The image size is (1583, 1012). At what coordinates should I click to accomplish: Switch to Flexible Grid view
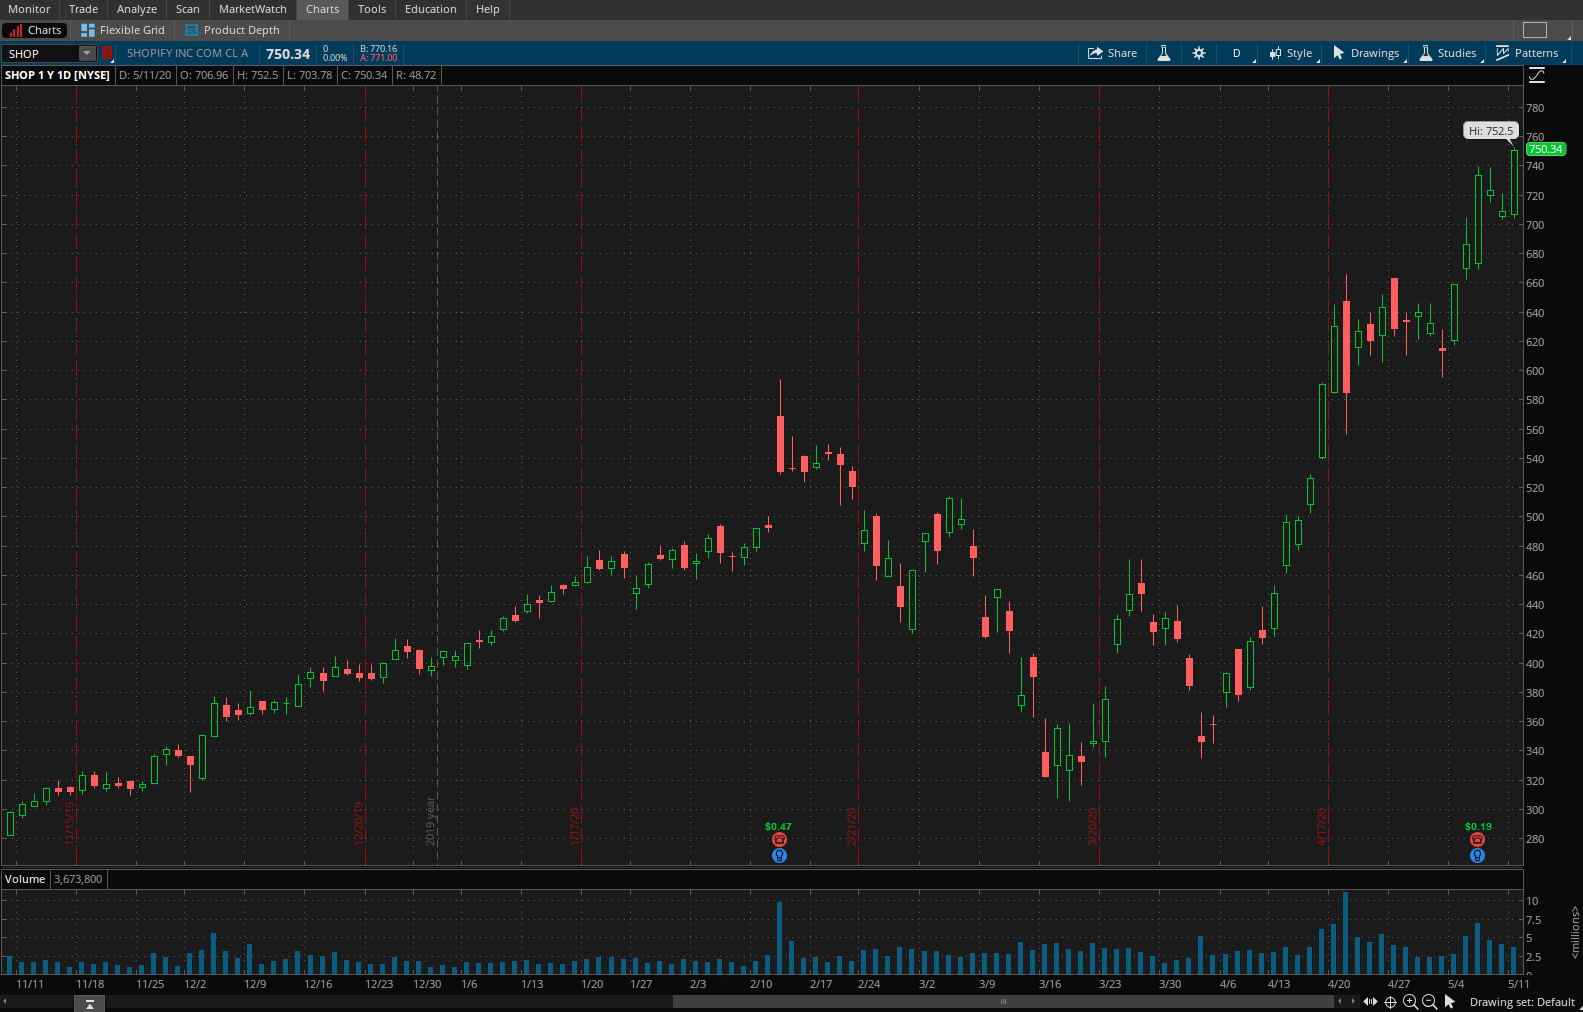point(123,30)
